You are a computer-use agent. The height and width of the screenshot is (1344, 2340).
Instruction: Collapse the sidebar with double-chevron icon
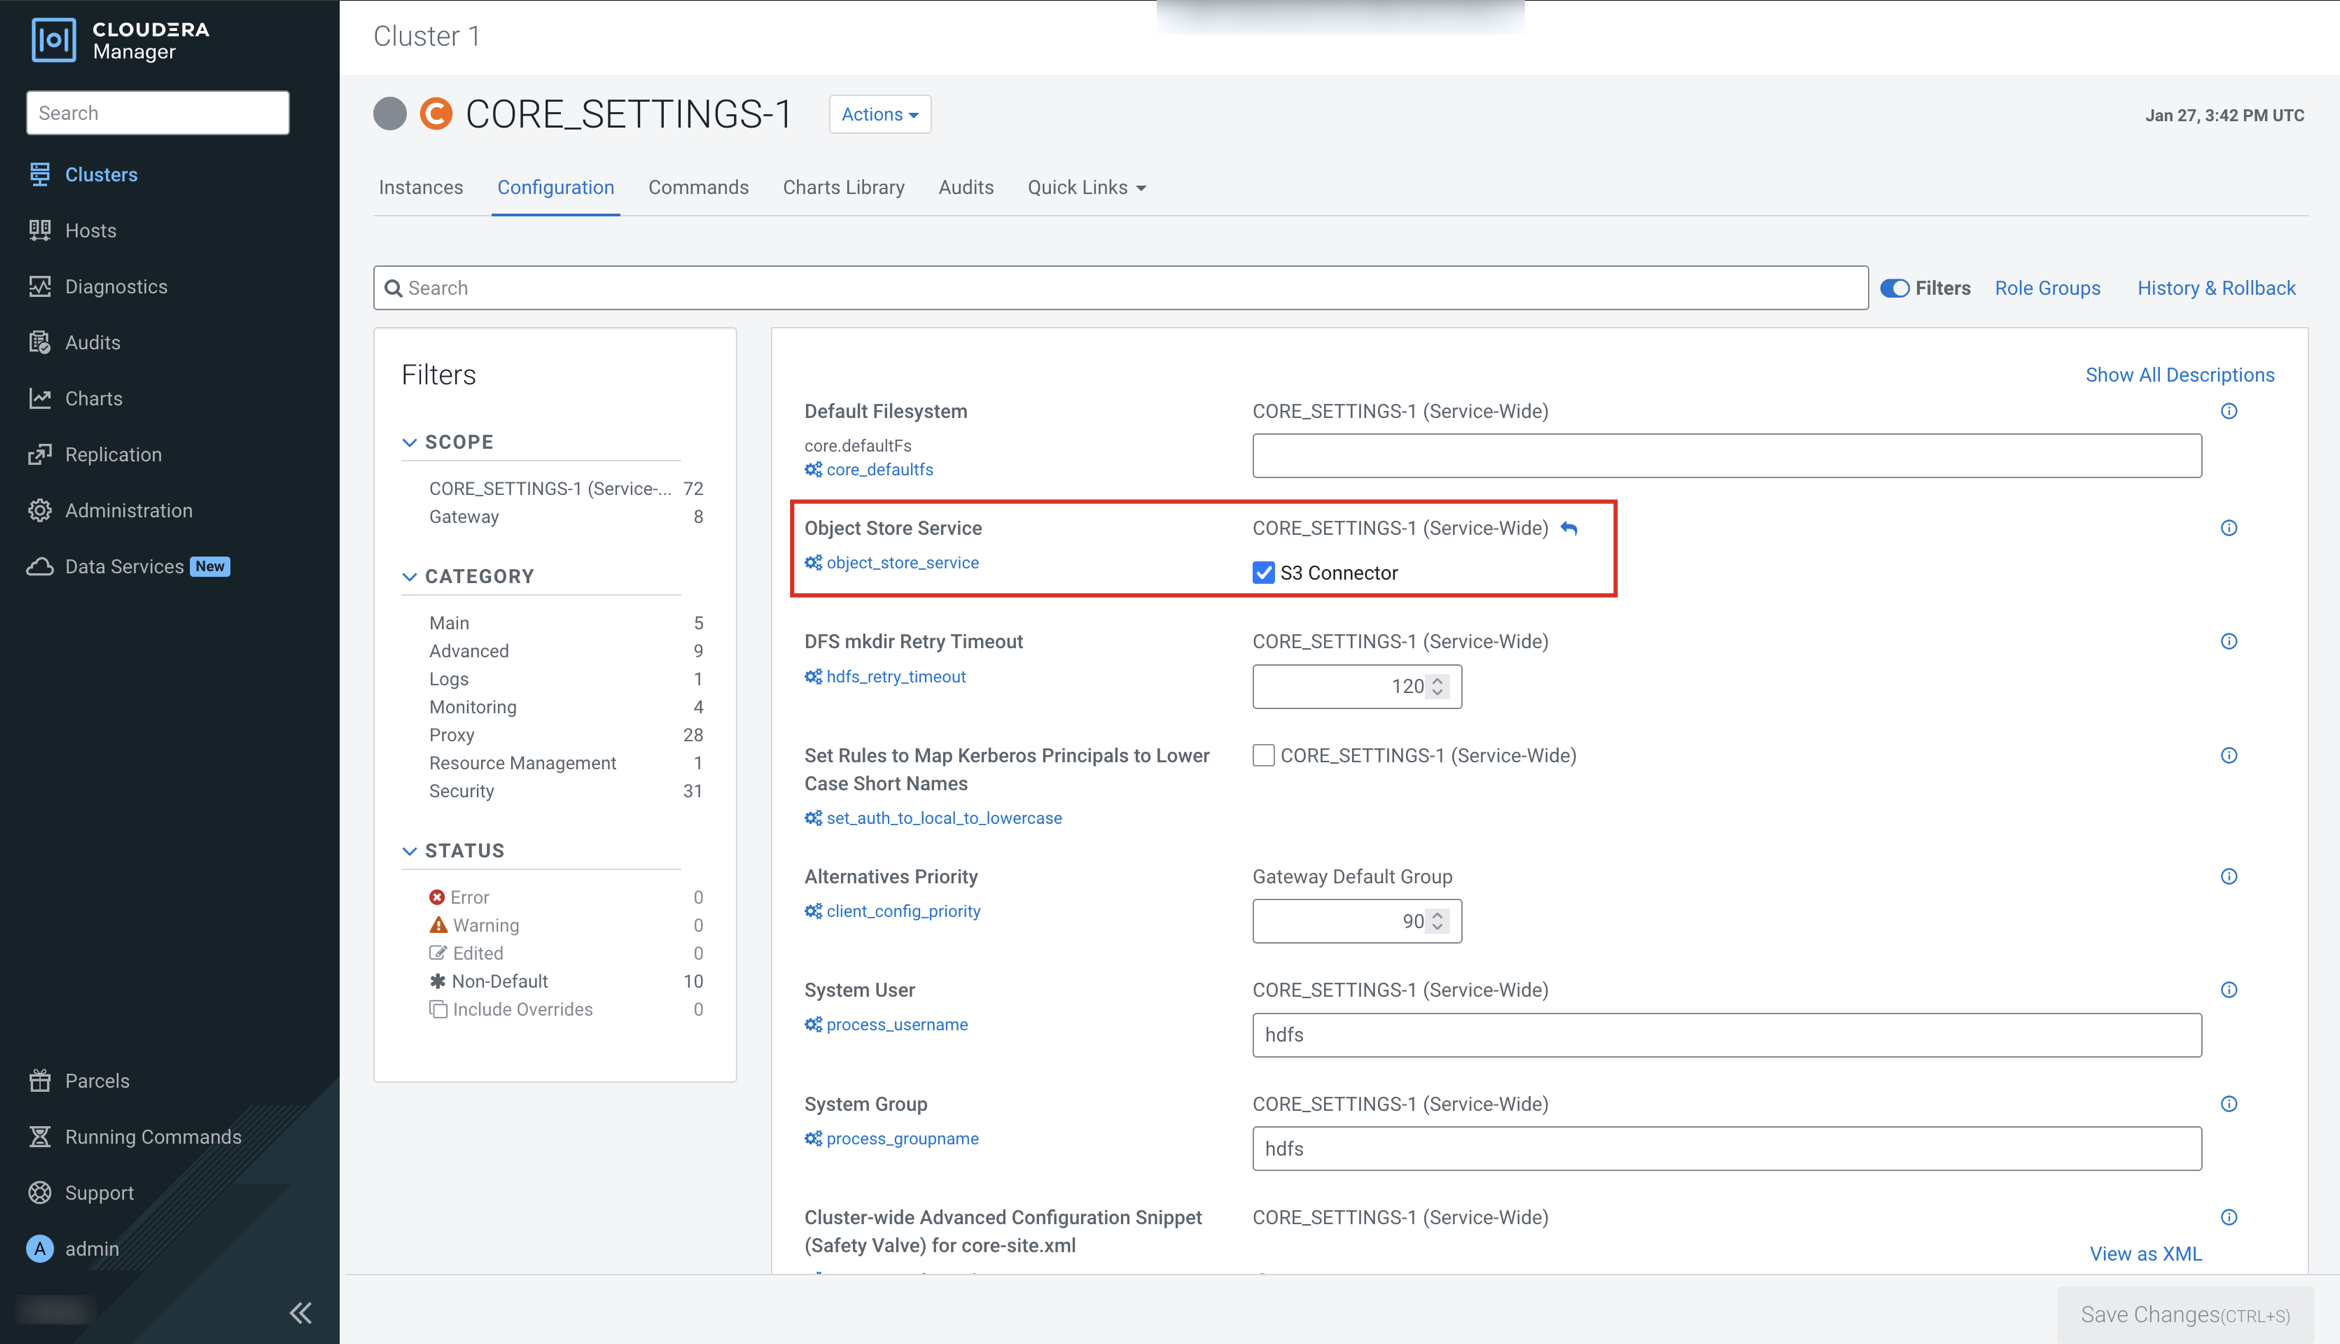[300, 1312]
